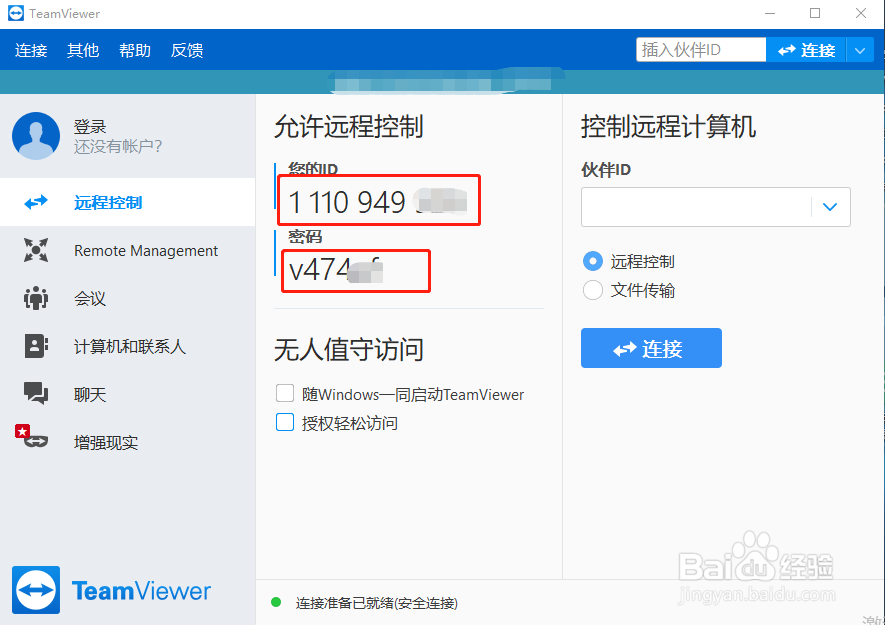Click the 控制远程计算机 heading

[669, 126]
